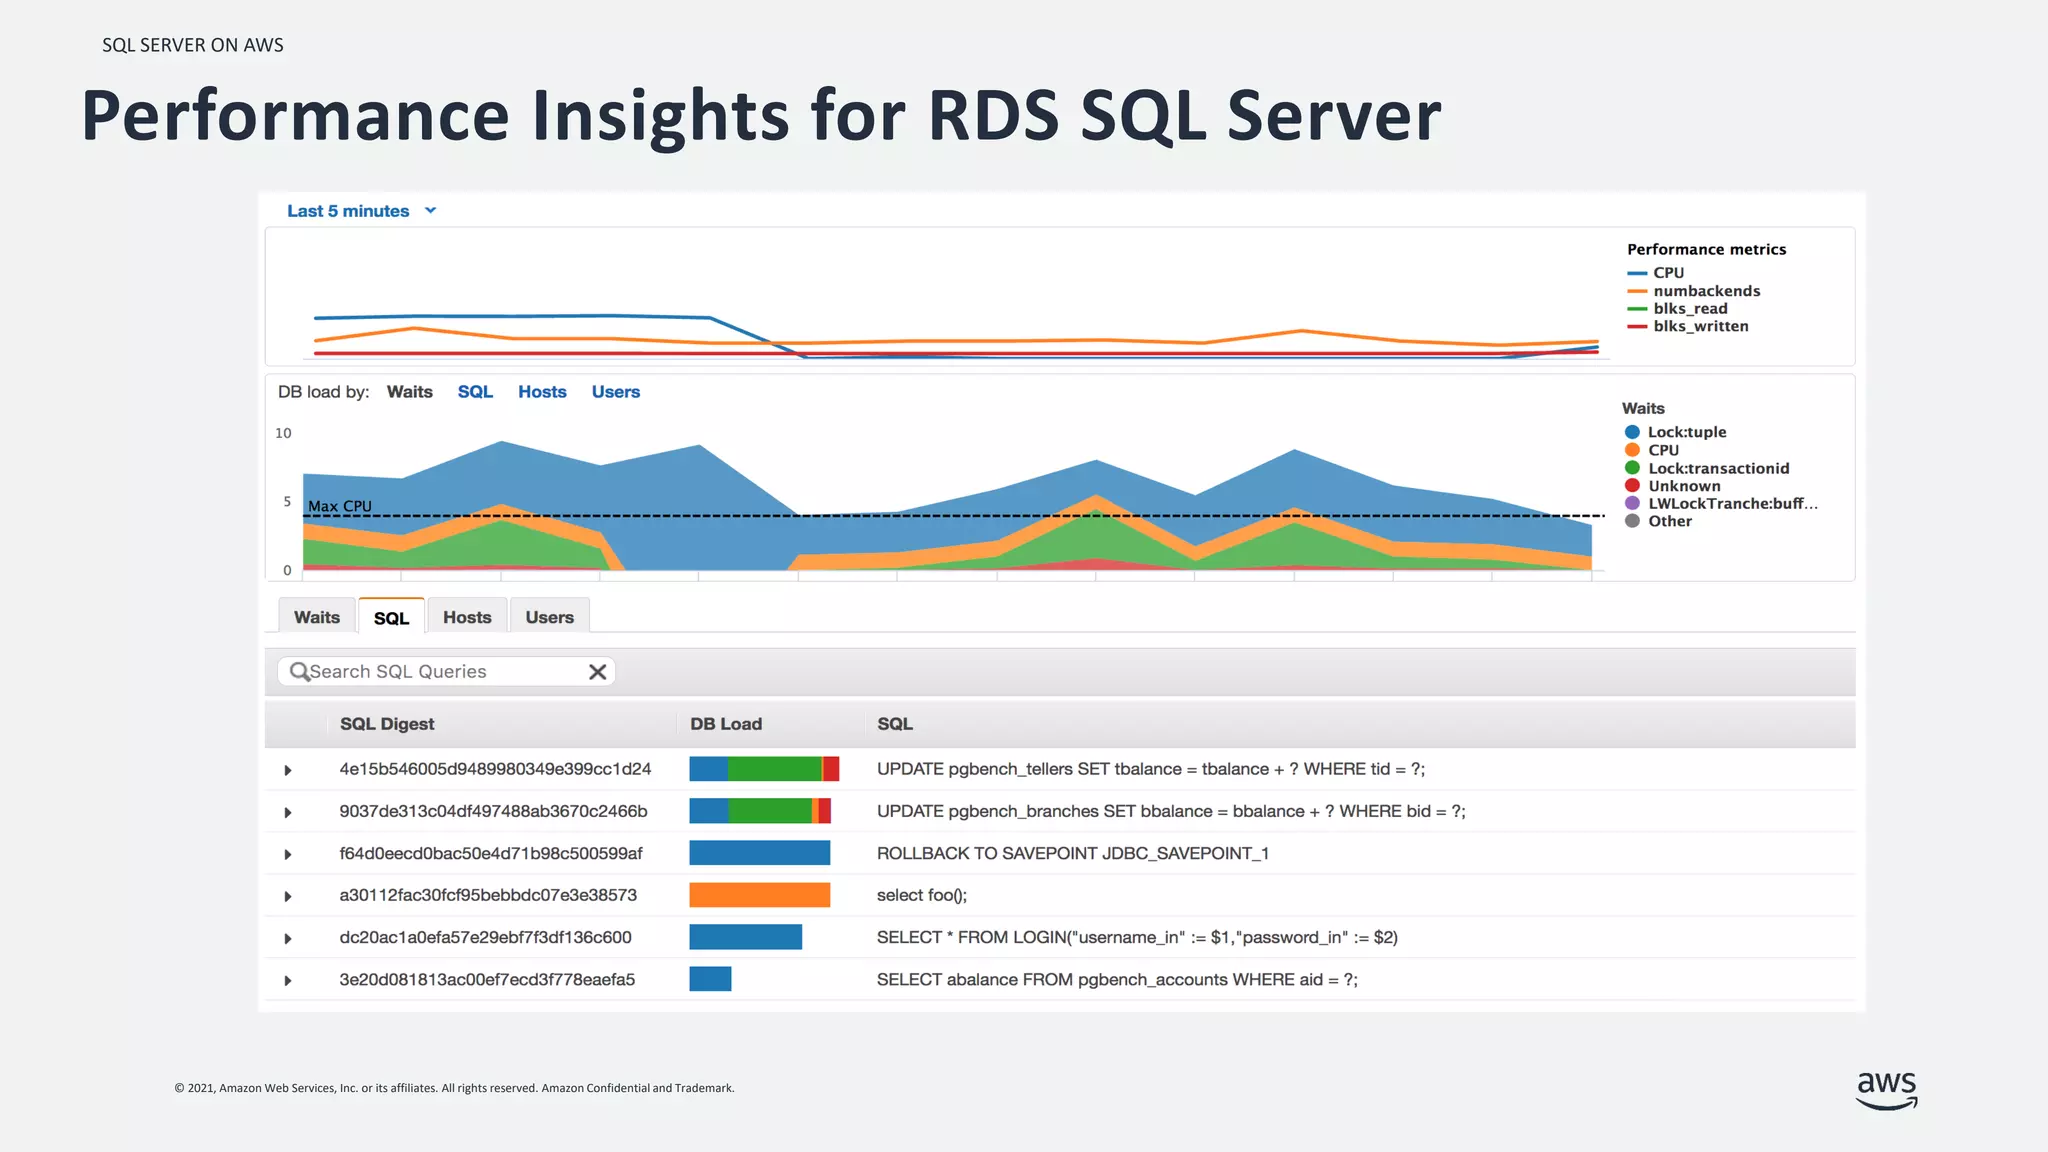The height and width of the screenshot is (1152, 2048).
Task: Switch DB load view to SQL link
Action: coord(475,392)
